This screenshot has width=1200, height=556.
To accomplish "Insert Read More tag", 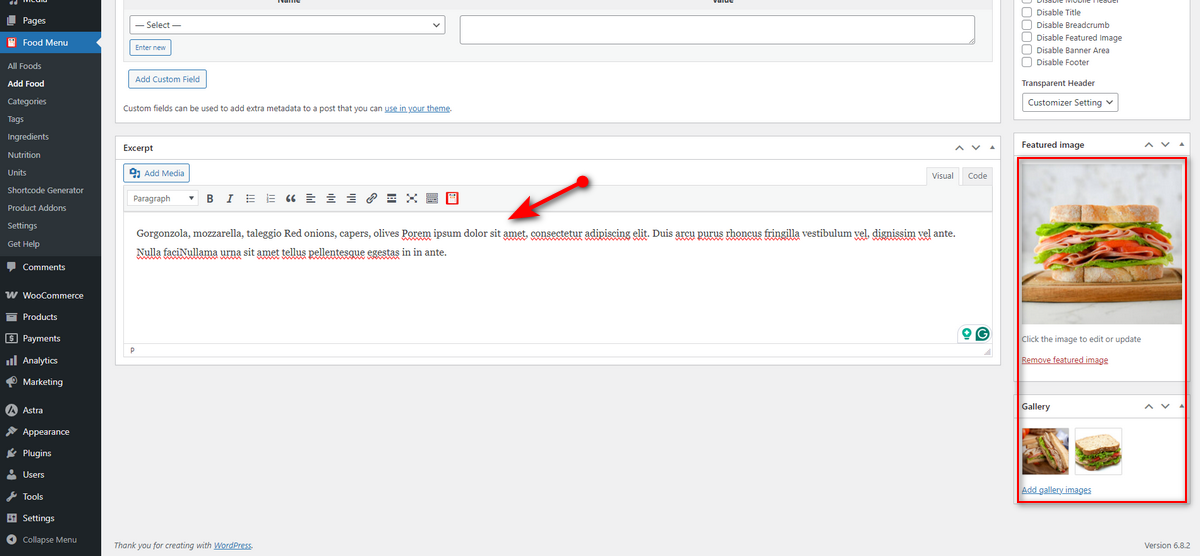I will pos(392,199).
